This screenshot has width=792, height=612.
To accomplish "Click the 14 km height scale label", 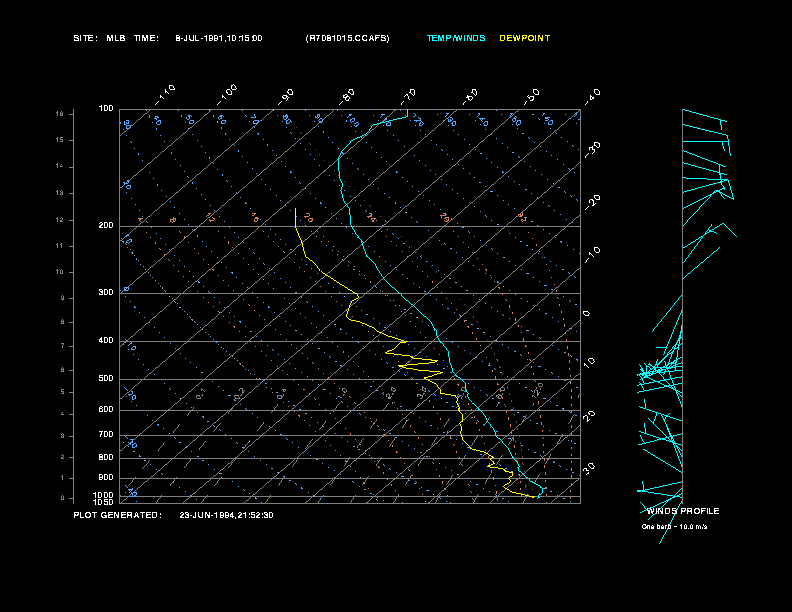I will tap(60, 166).
